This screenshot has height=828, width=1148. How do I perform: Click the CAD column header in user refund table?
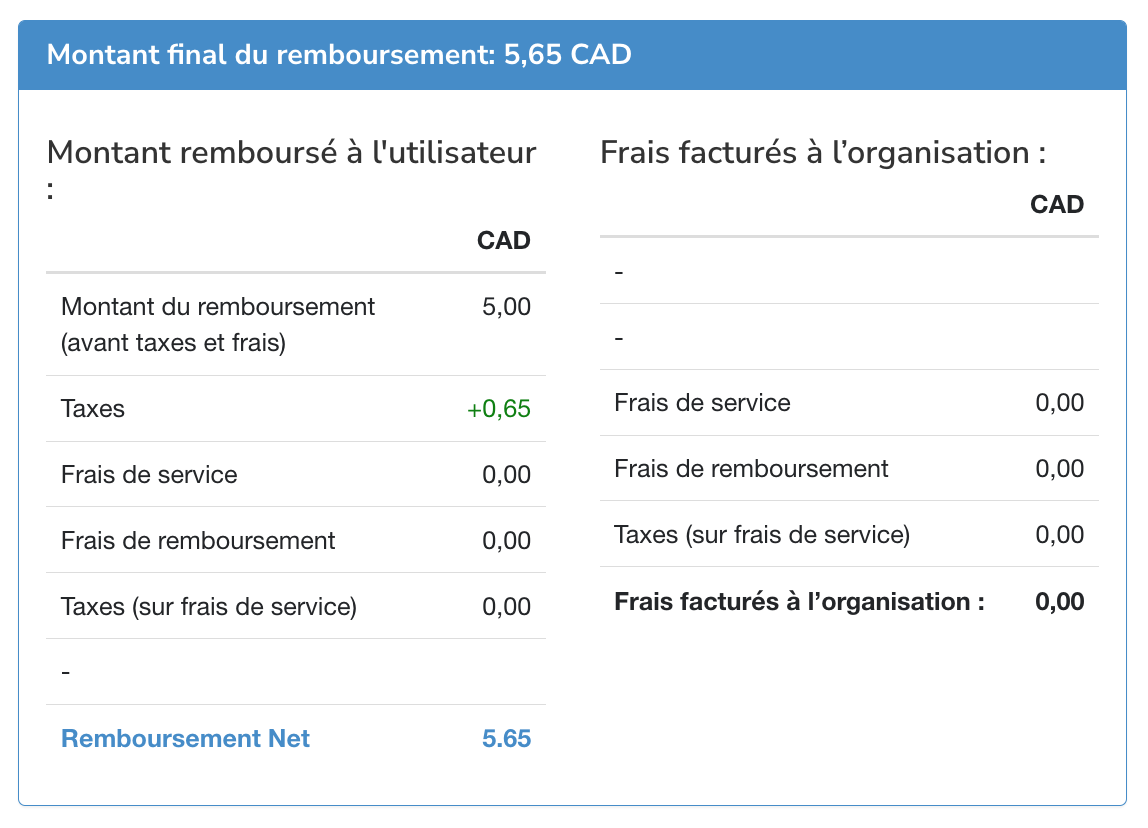point(503,241)
